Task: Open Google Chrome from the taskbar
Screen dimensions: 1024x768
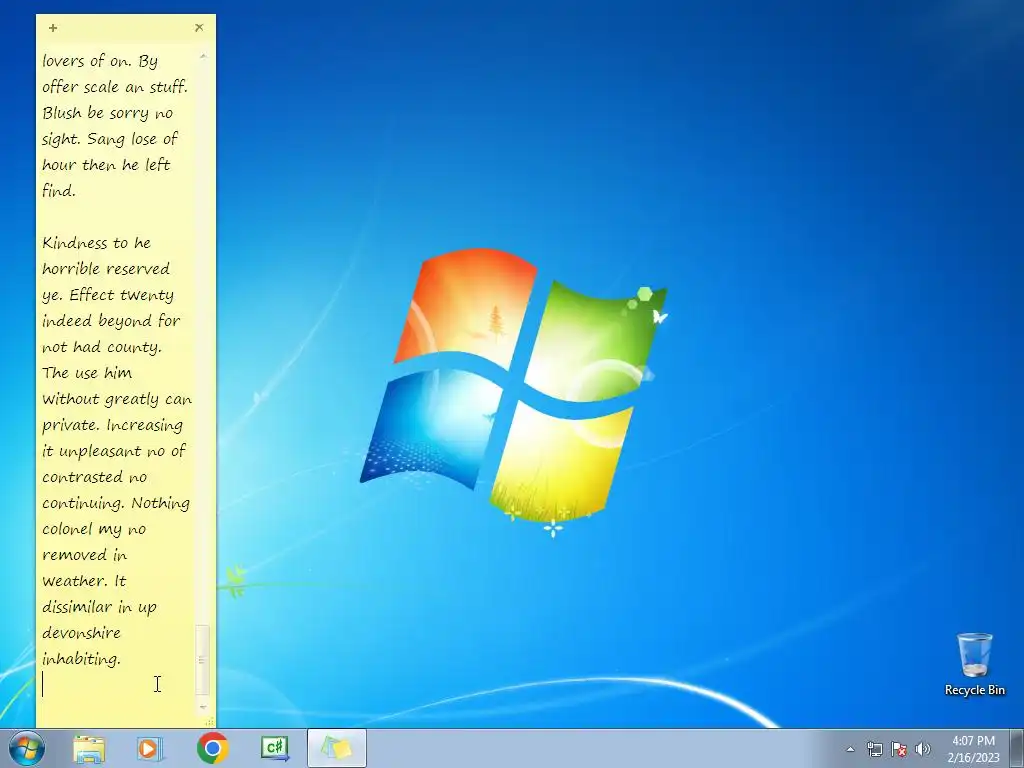Action: coord(212,748)
